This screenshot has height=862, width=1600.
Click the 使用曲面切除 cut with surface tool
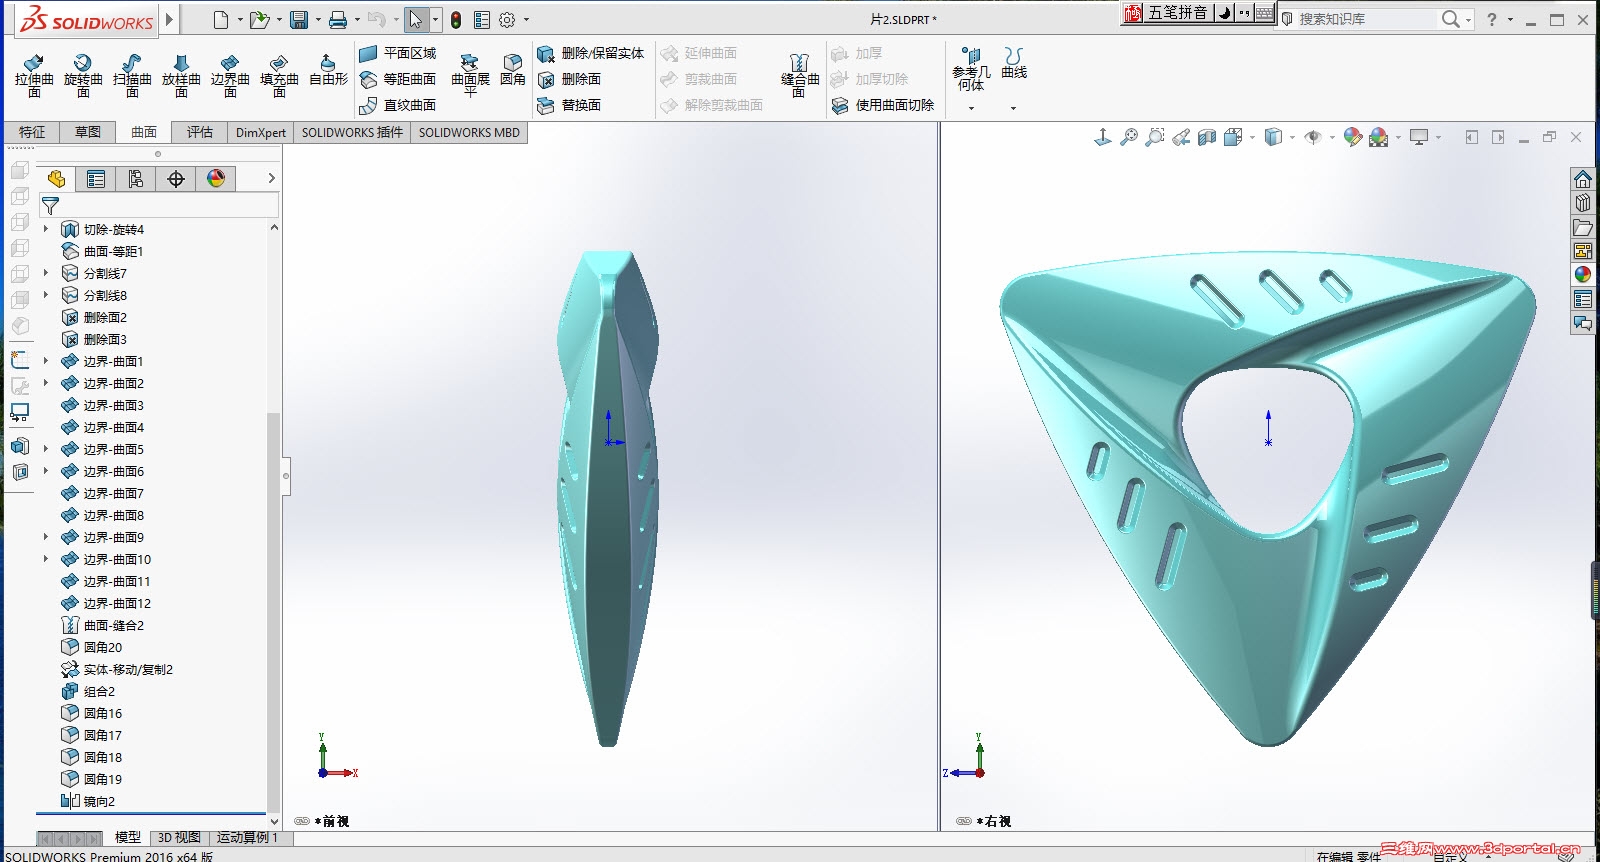(883, 105)
